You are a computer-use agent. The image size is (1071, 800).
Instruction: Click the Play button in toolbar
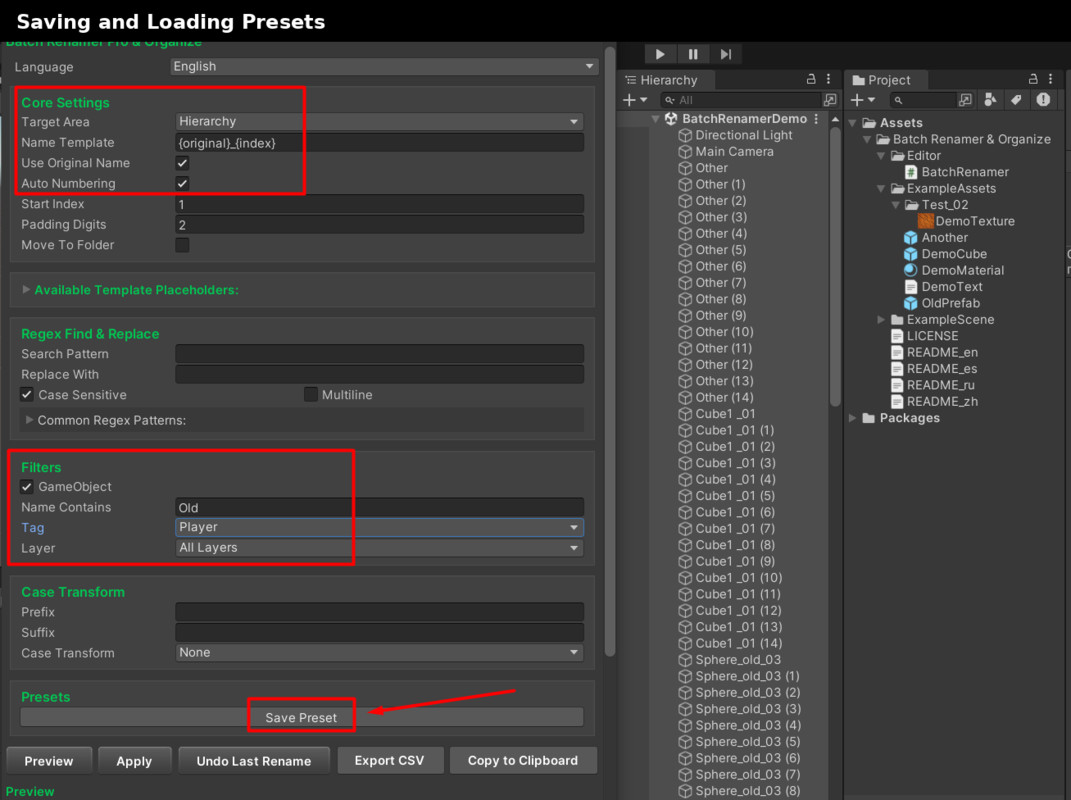click(x=660, y=54)
